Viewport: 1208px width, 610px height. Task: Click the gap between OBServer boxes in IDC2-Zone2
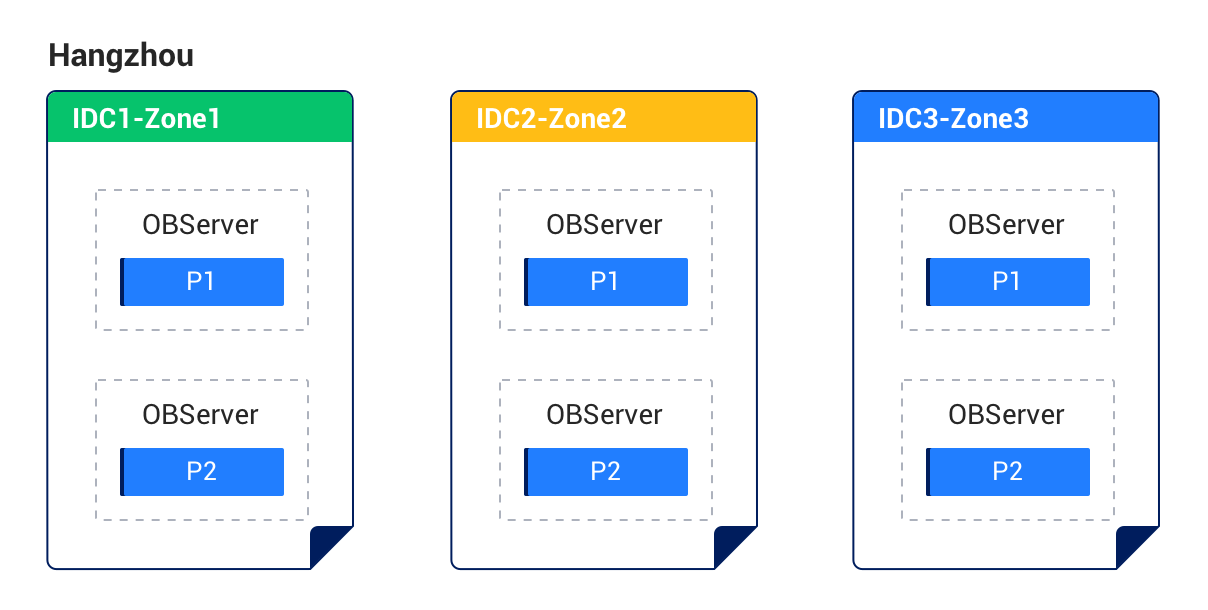click(x=605, y=354)
